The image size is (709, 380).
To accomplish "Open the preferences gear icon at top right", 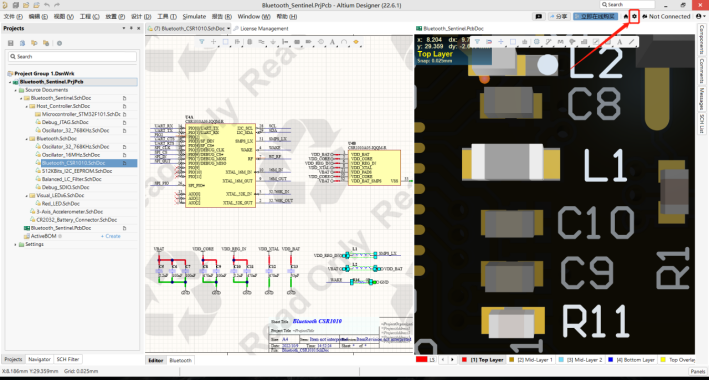I will click(x=634, y=16).
